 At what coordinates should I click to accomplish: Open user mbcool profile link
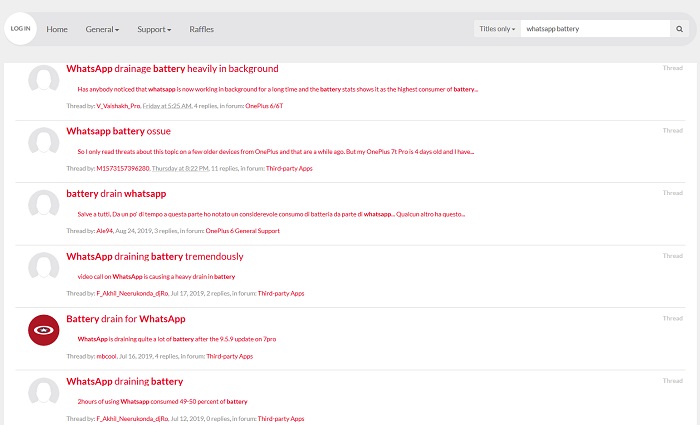click(106, 357)
